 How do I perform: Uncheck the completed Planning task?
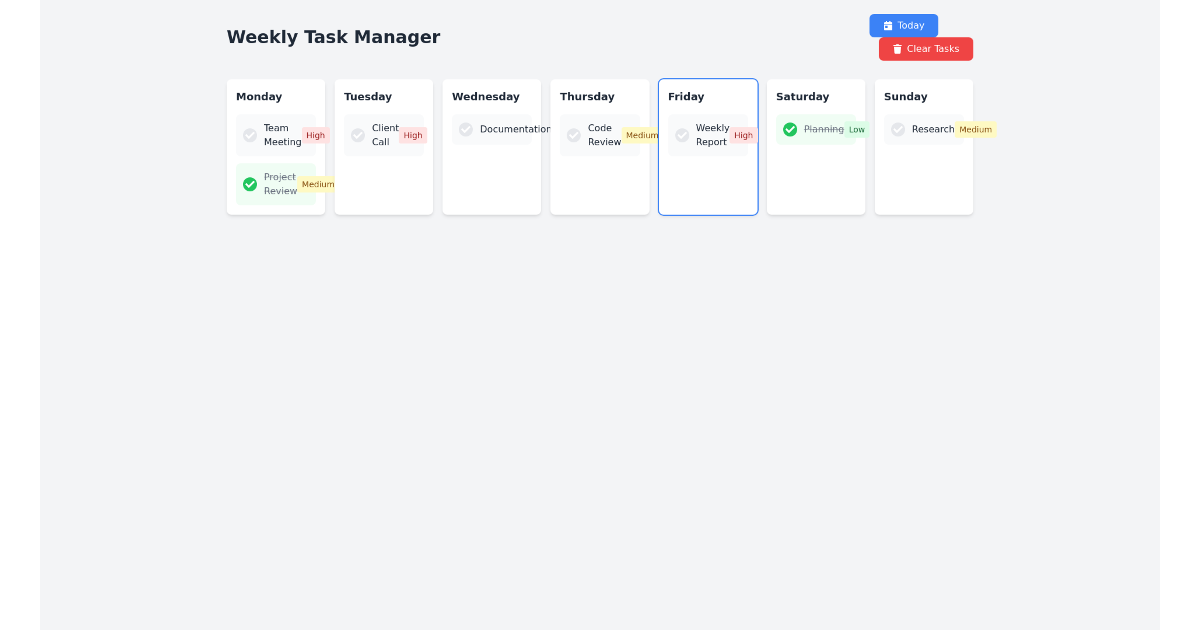pos(789,128)
